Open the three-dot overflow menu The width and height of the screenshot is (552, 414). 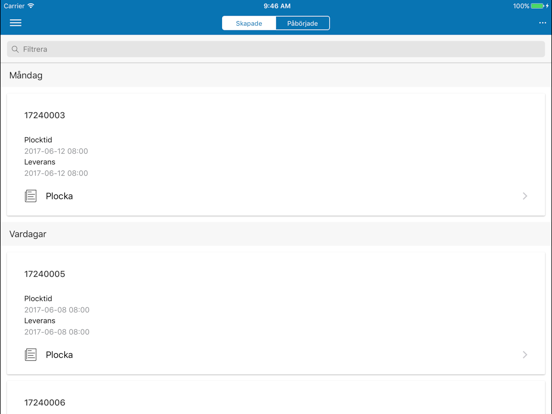tap(542, 23)
